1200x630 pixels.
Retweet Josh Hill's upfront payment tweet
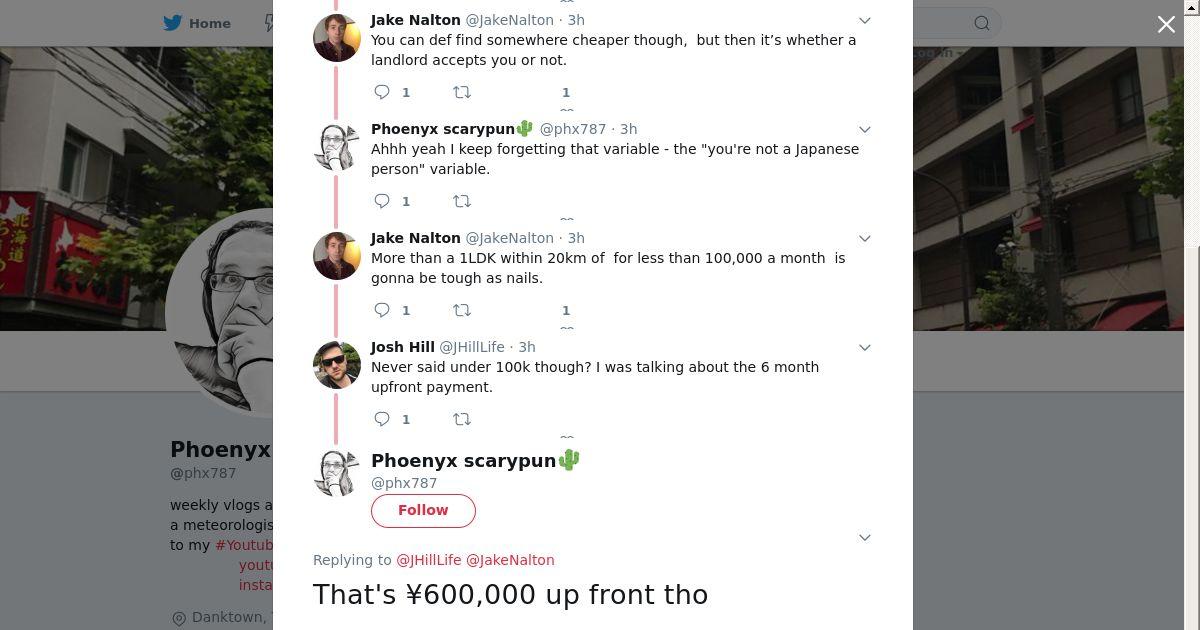(462, 419)
